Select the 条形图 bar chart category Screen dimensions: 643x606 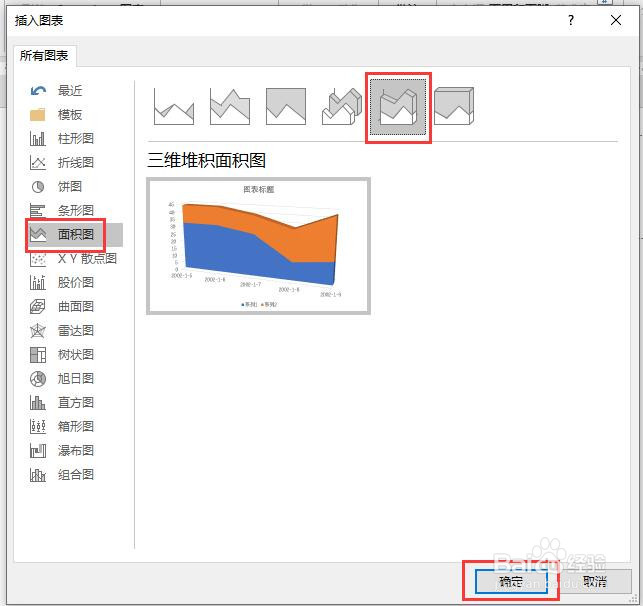click(x=74, y=211)
